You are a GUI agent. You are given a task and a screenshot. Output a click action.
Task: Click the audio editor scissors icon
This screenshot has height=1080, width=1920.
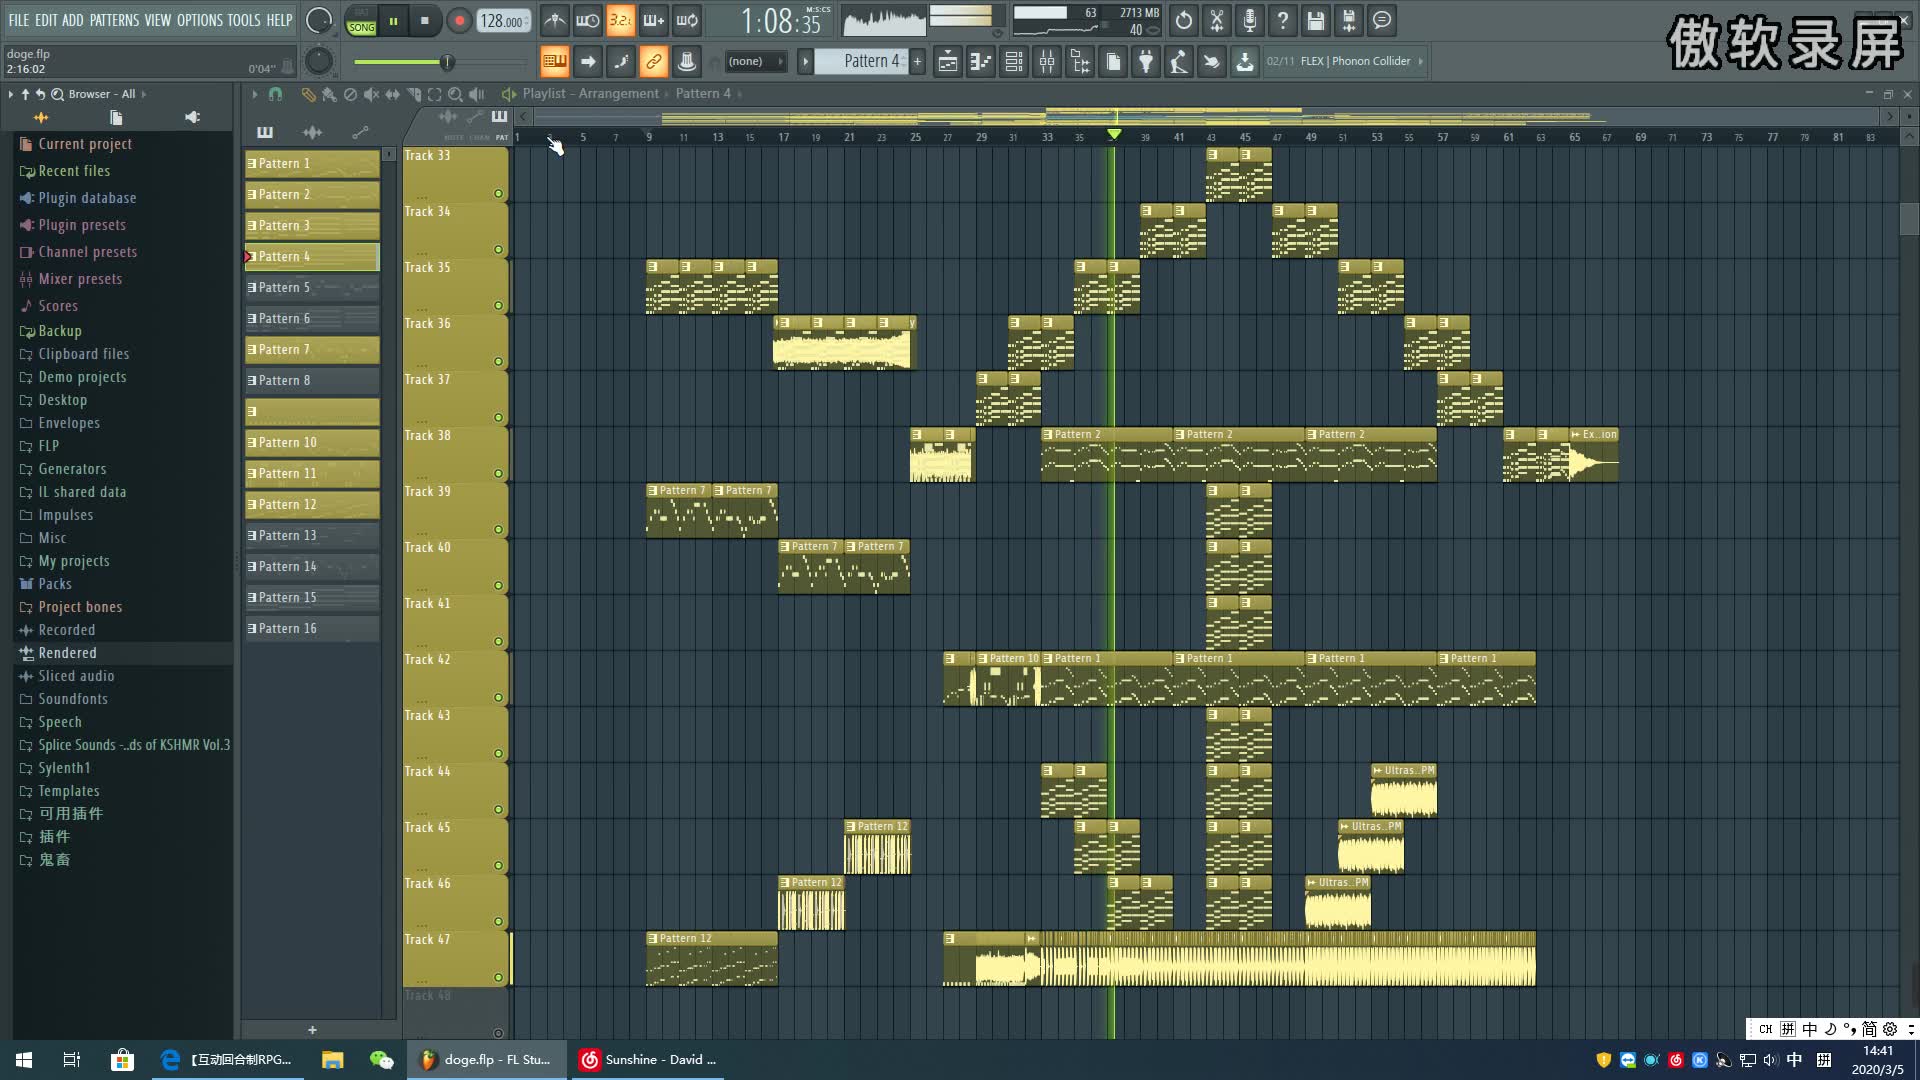(x=1217, y=20)
